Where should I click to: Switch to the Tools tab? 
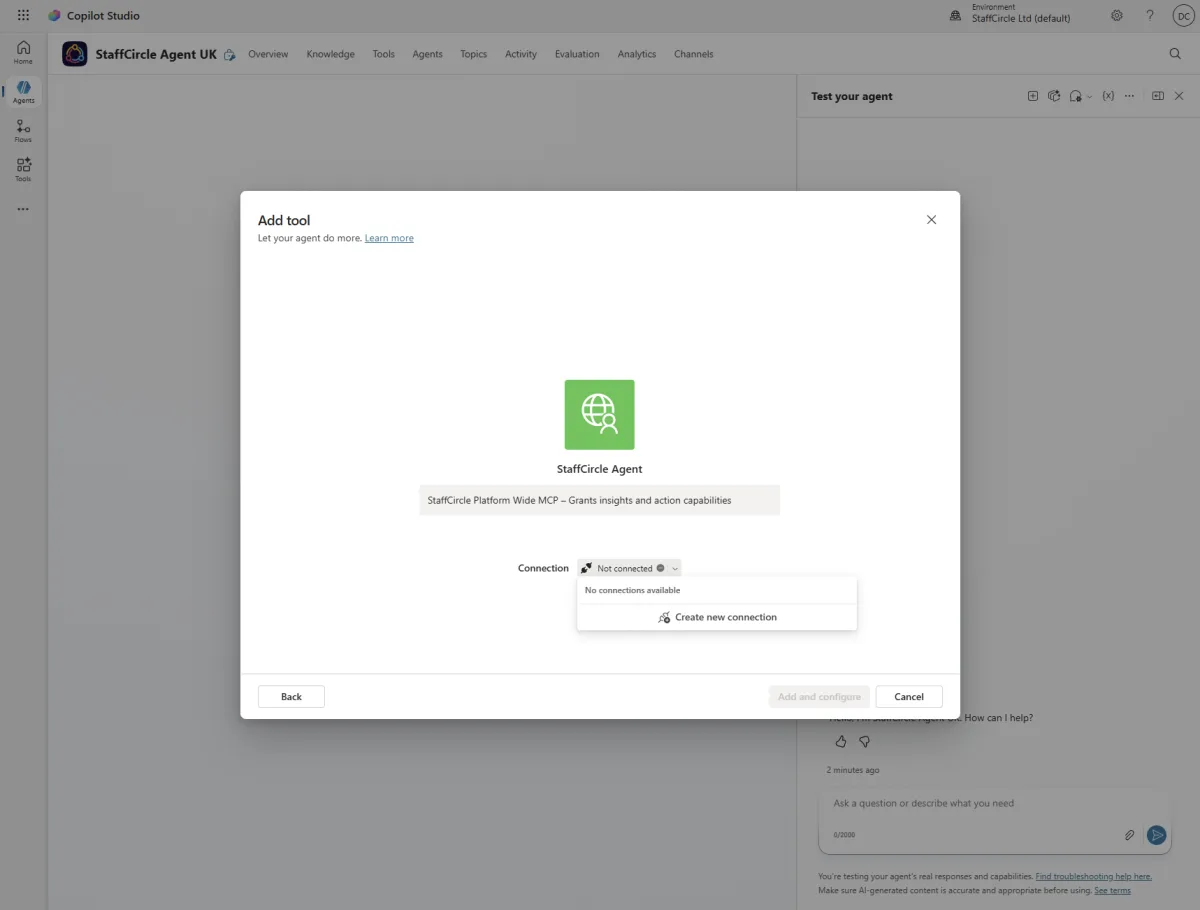coord(383,54)
